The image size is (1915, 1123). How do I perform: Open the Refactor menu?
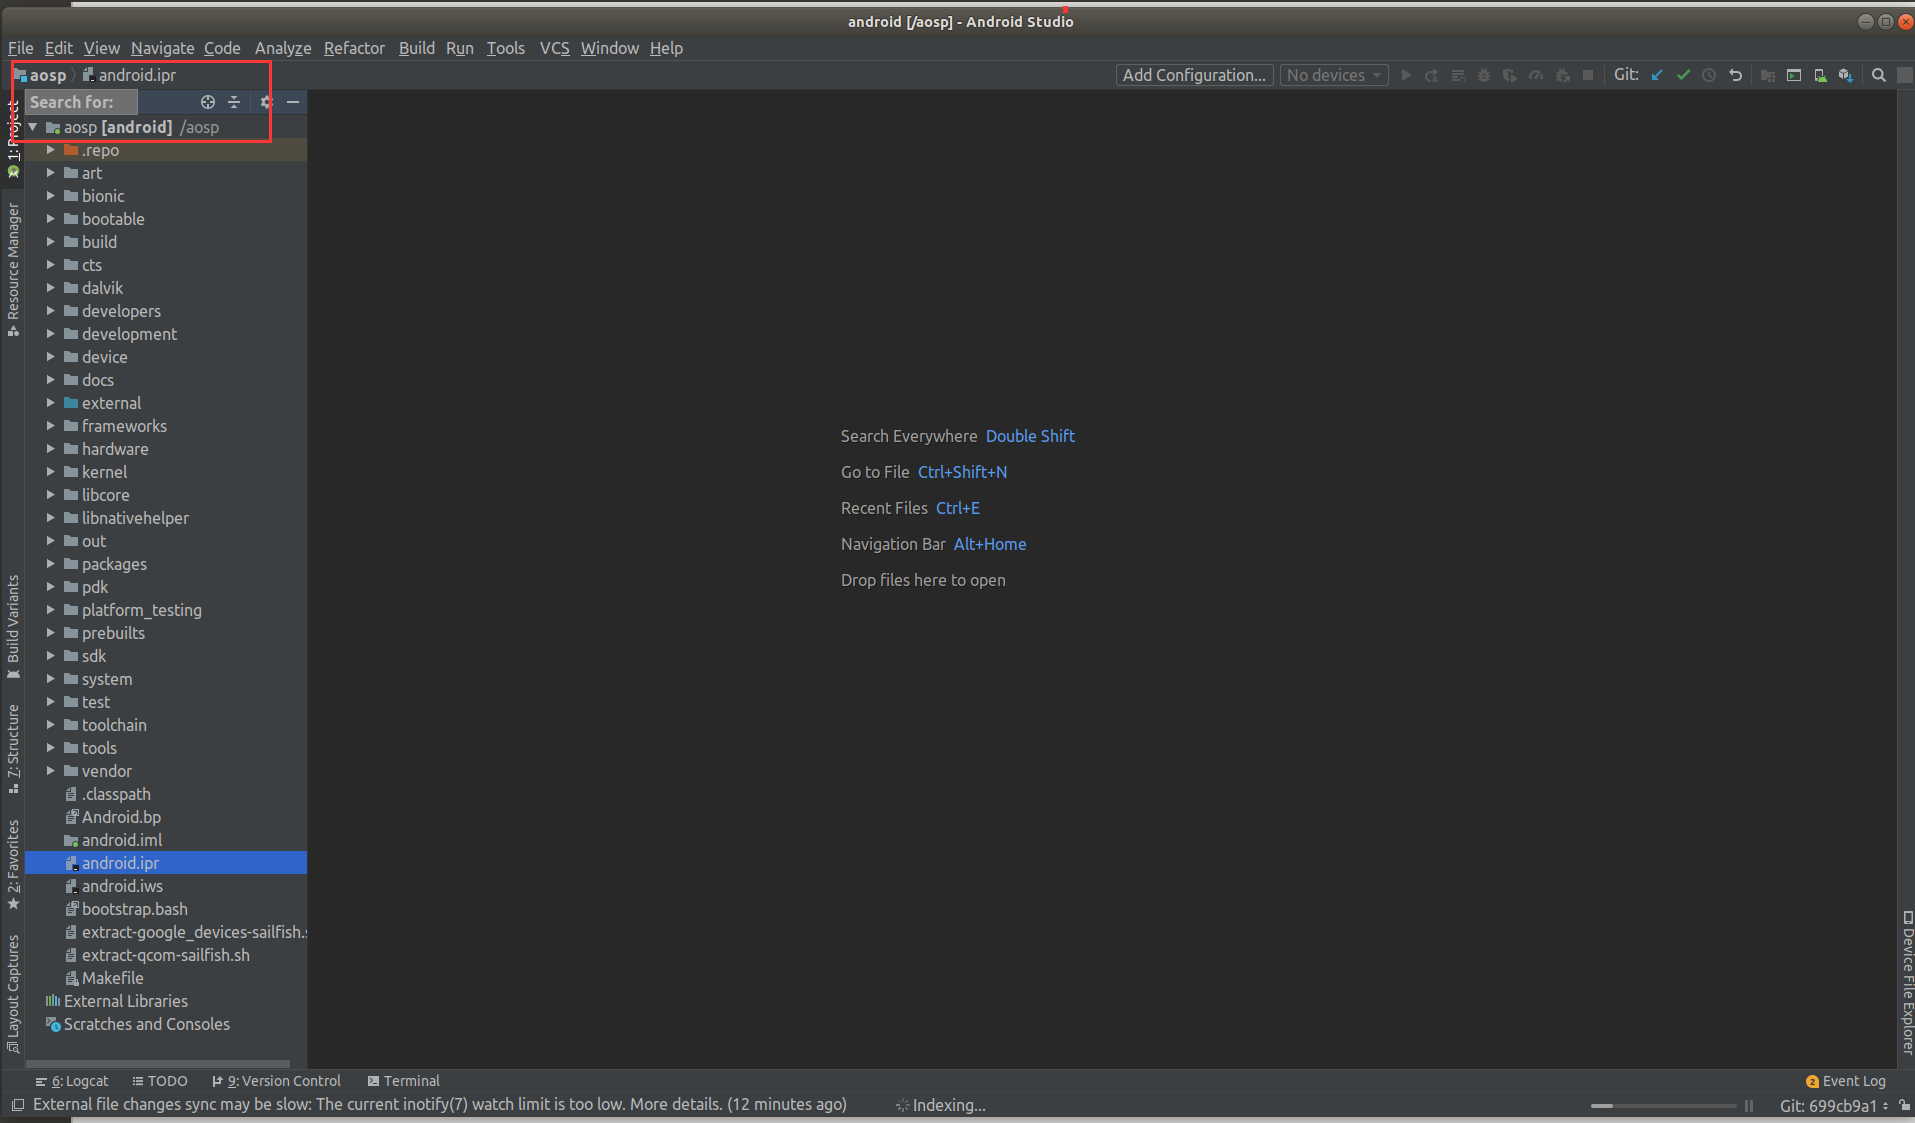tap(354, 48)
